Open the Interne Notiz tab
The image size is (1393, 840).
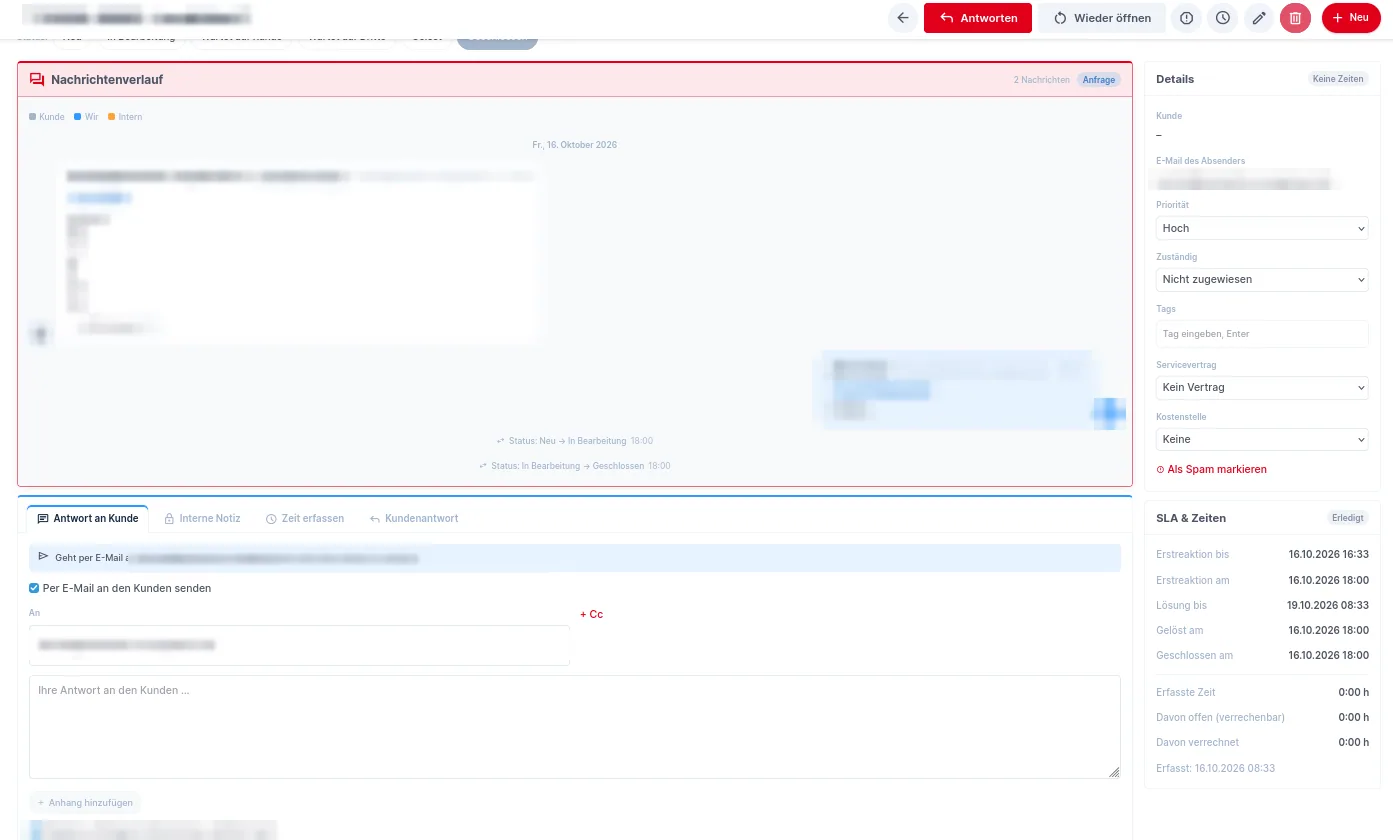tap(202, 518)
